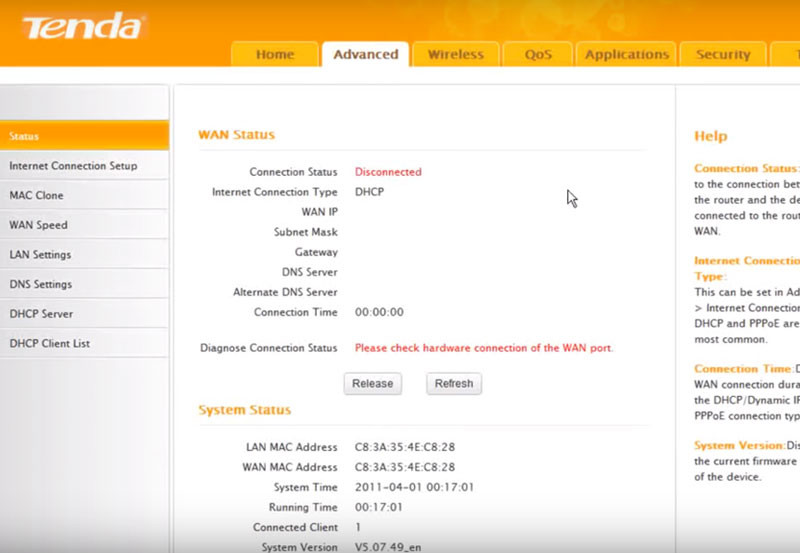Open the Home tab
Screen dimensions: 800x553
275,54
